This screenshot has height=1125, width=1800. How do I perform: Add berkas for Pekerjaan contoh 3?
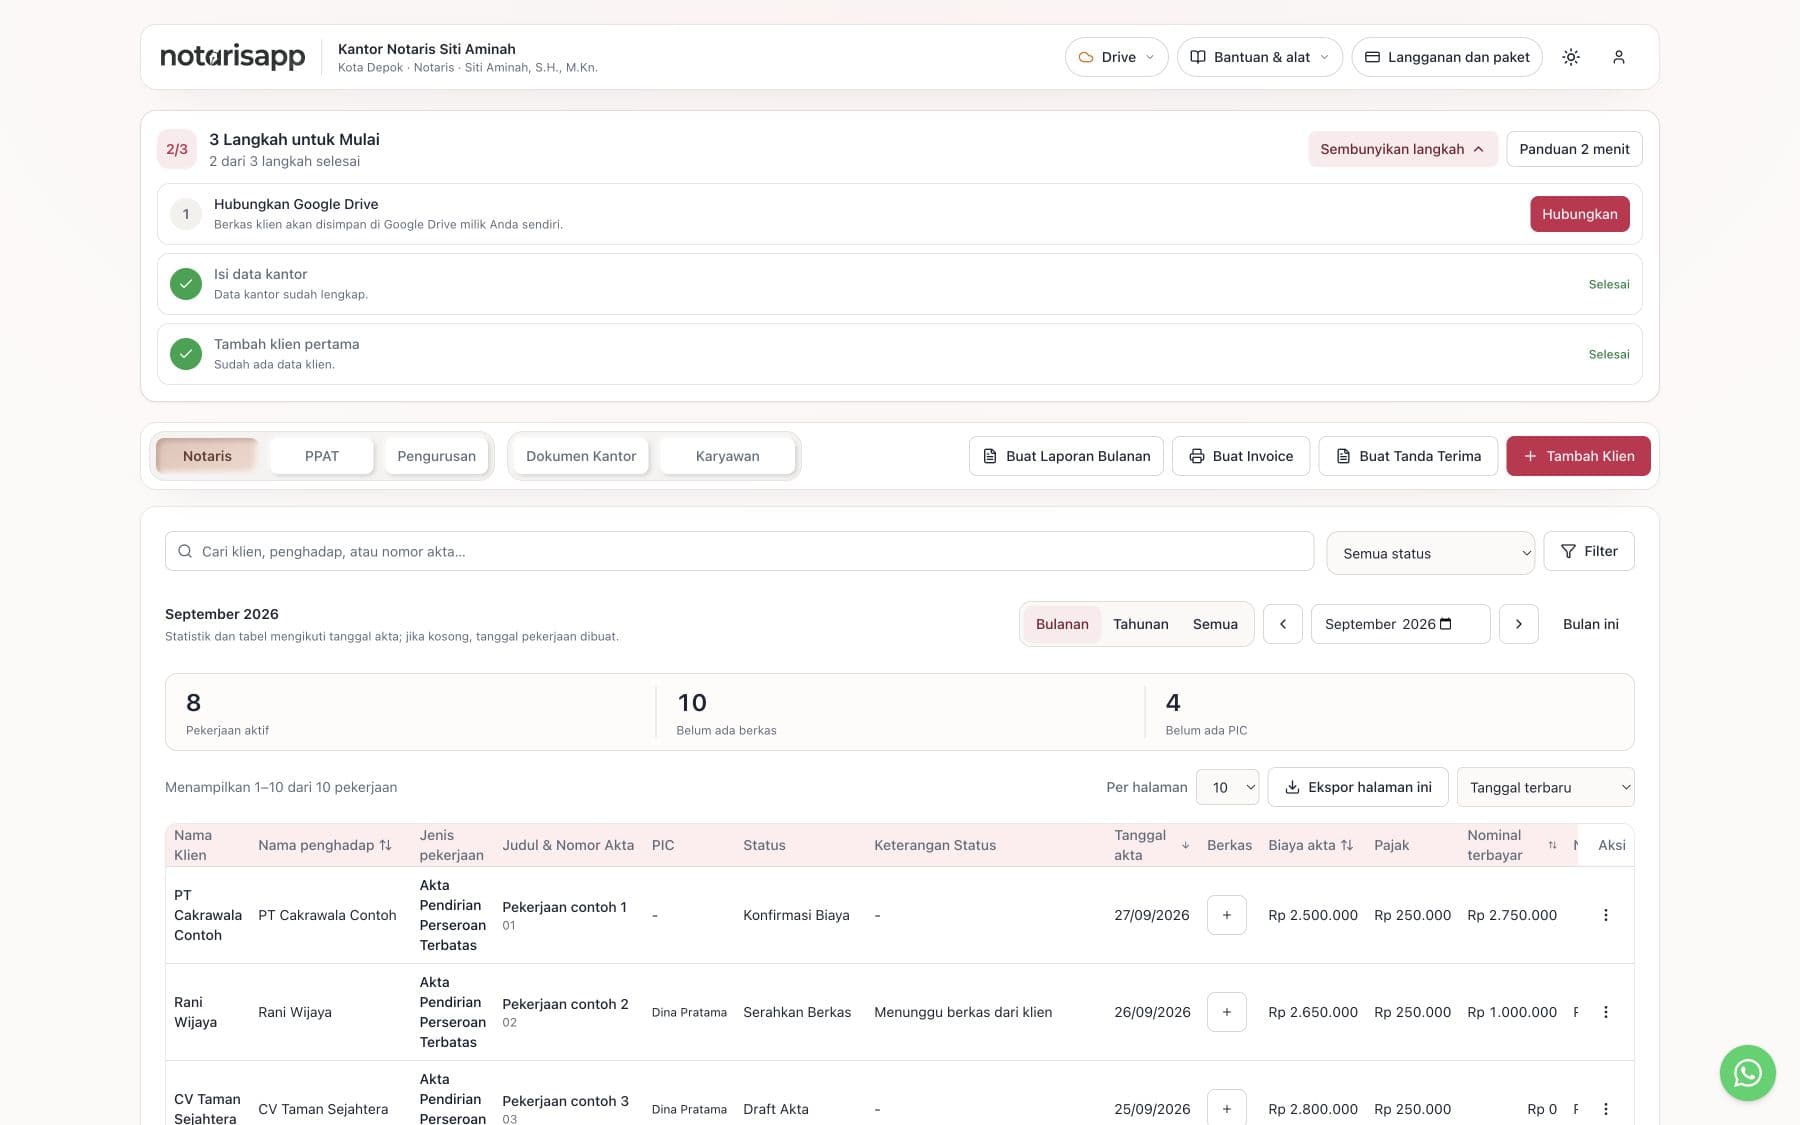click(x=1226, y=1108)
